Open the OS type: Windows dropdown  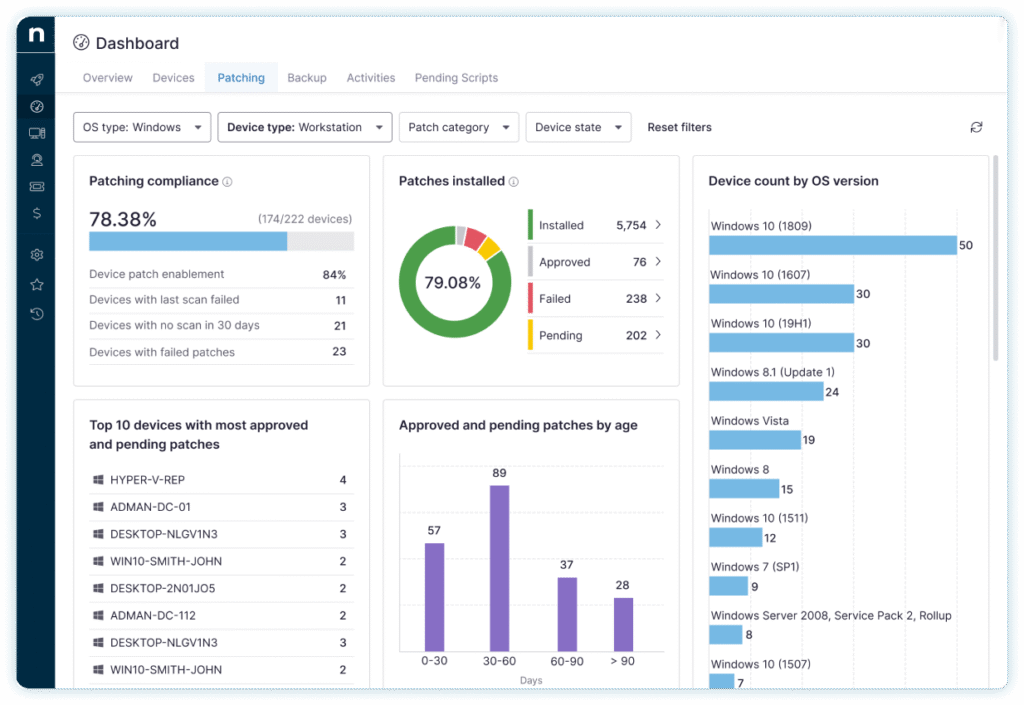[x=141, y=127]
